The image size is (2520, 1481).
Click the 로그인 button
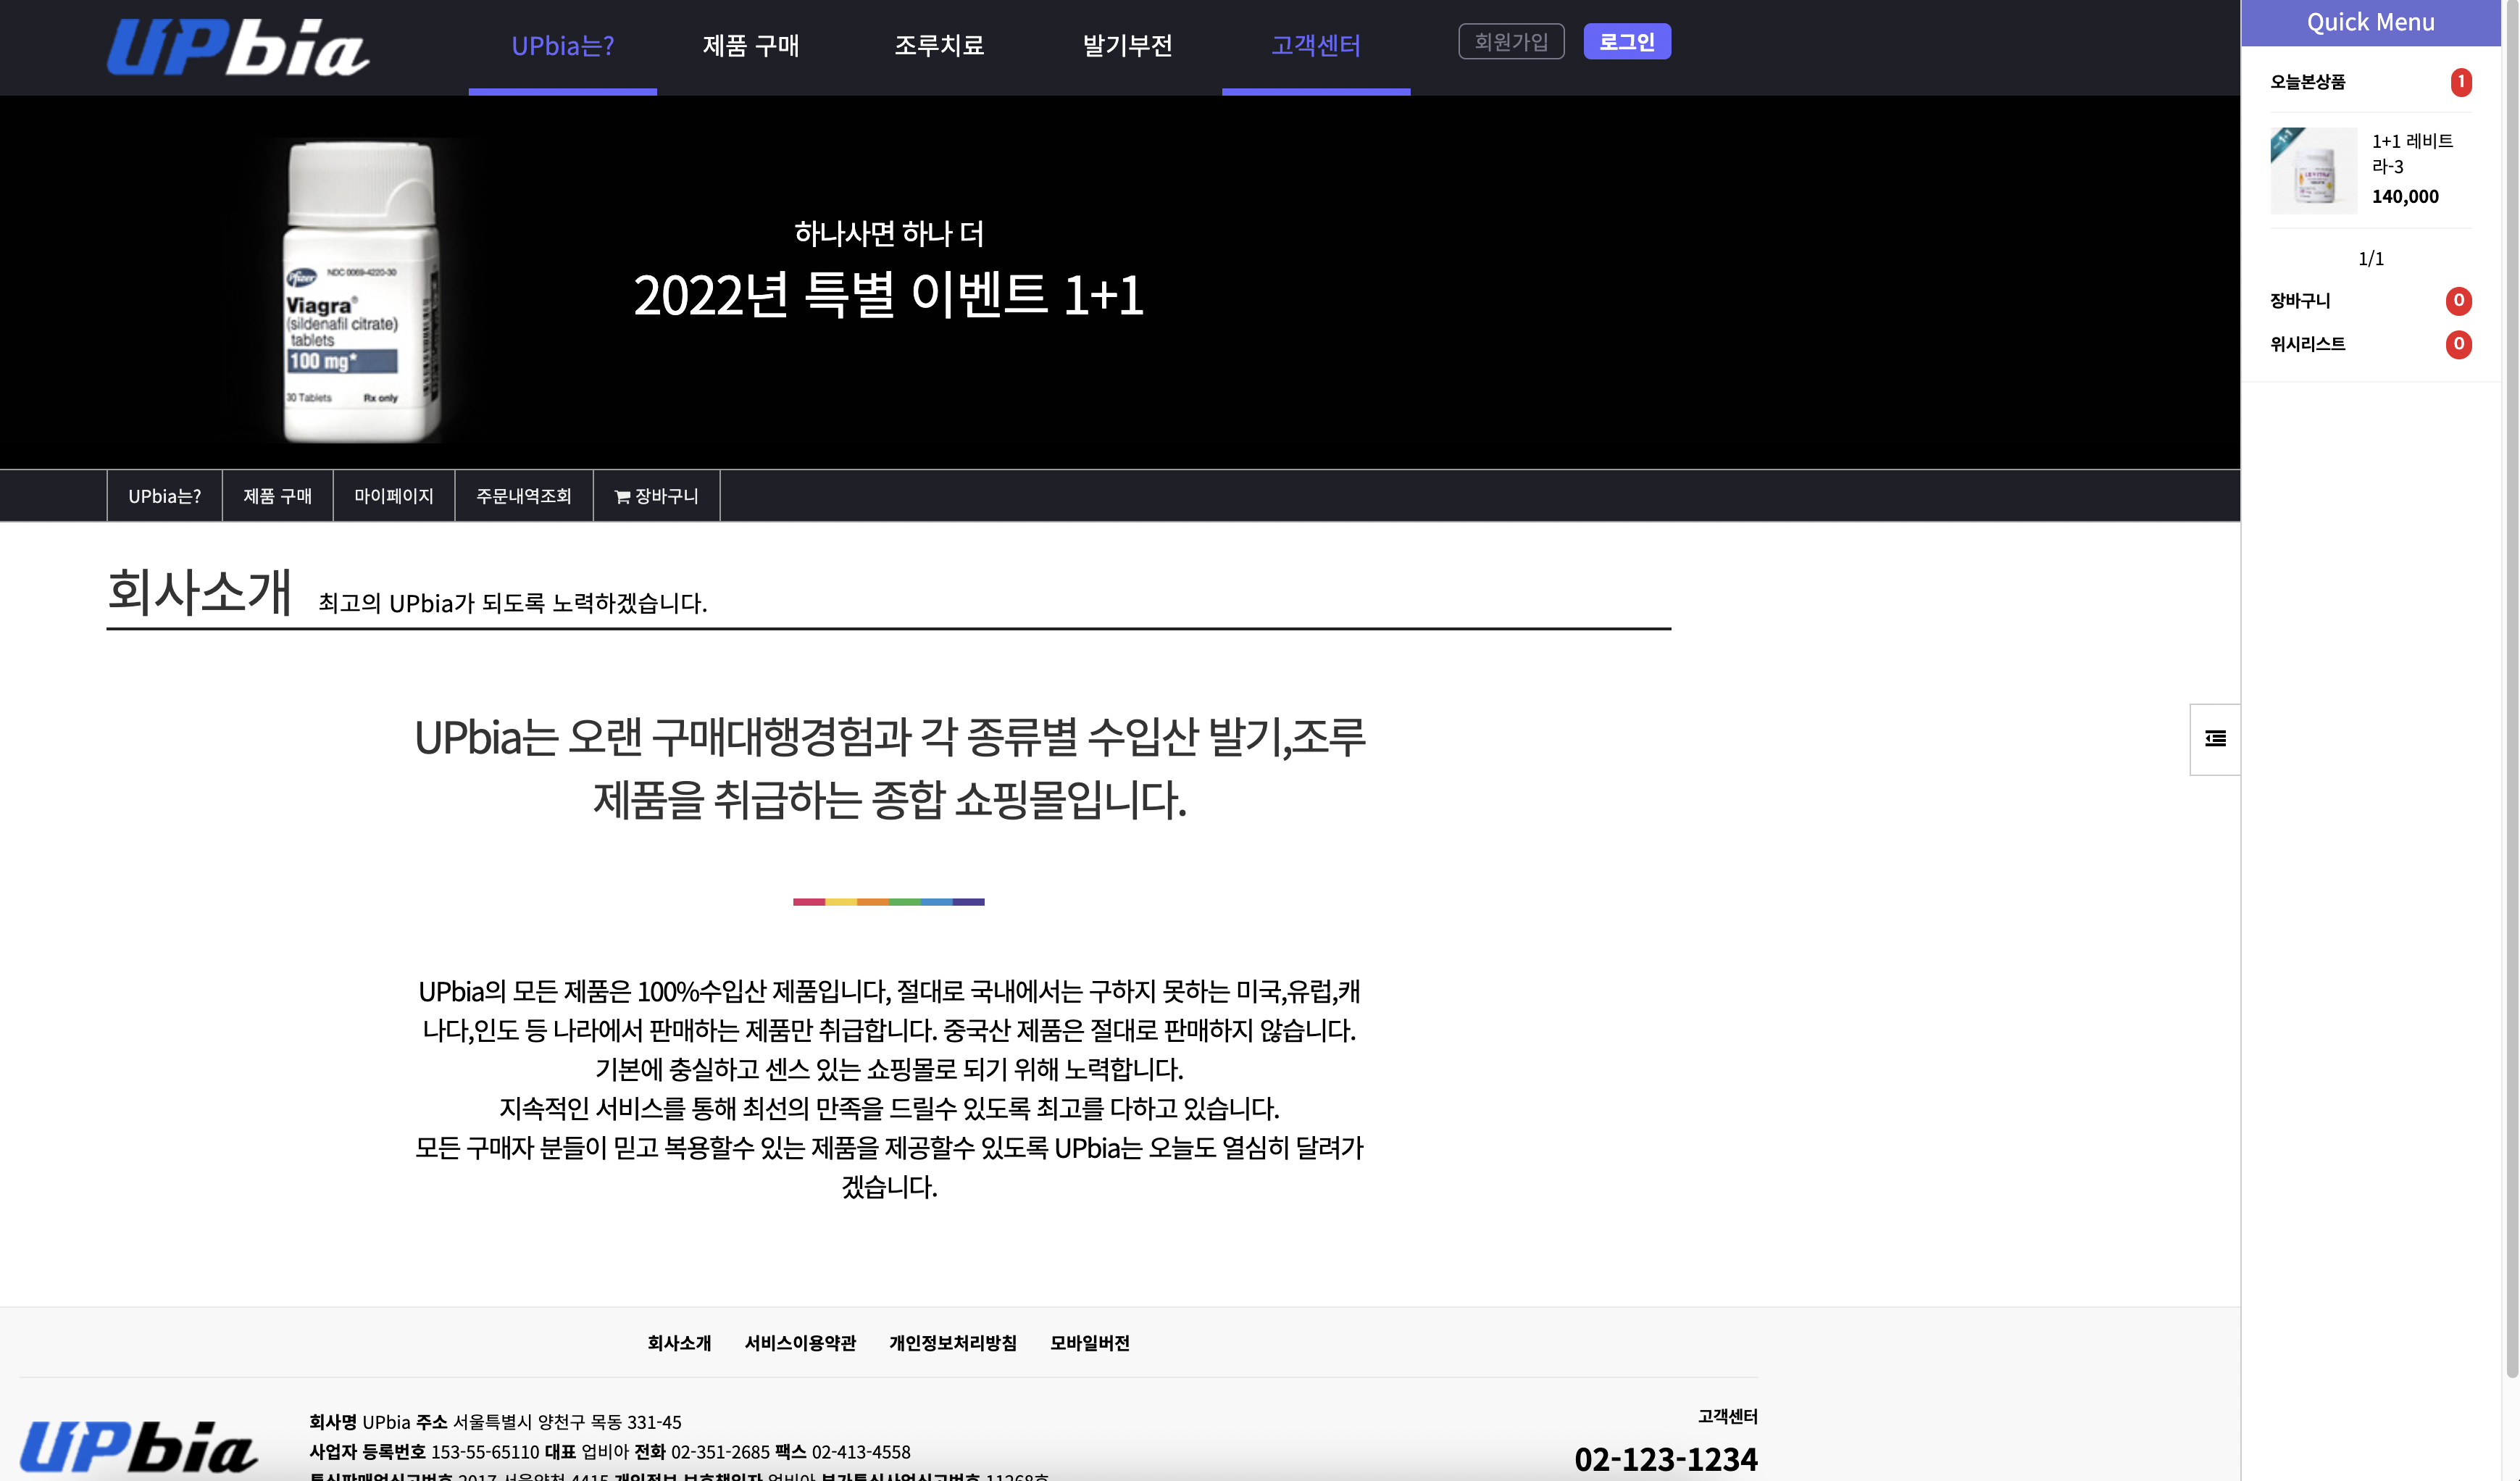coord(1626,42)
